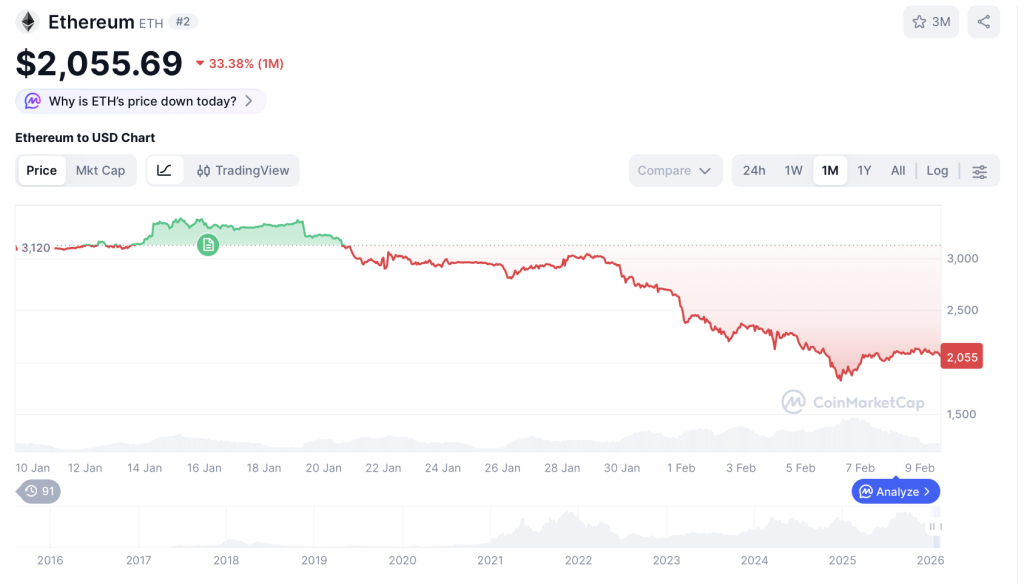Click the CoinMarketCap icon in the question pill

pos(32,101)
